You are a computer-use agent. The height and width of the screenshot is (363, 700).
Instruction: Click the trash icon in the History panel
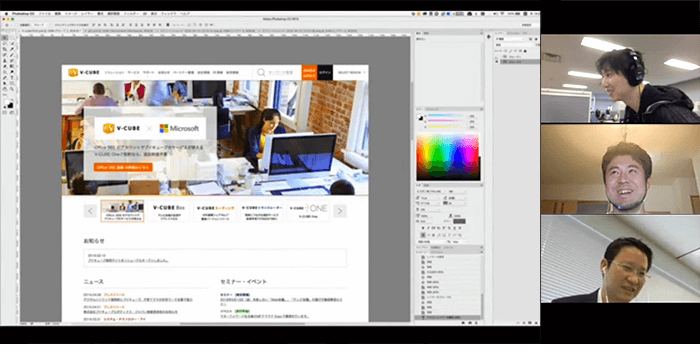click(x=476, y=323)
